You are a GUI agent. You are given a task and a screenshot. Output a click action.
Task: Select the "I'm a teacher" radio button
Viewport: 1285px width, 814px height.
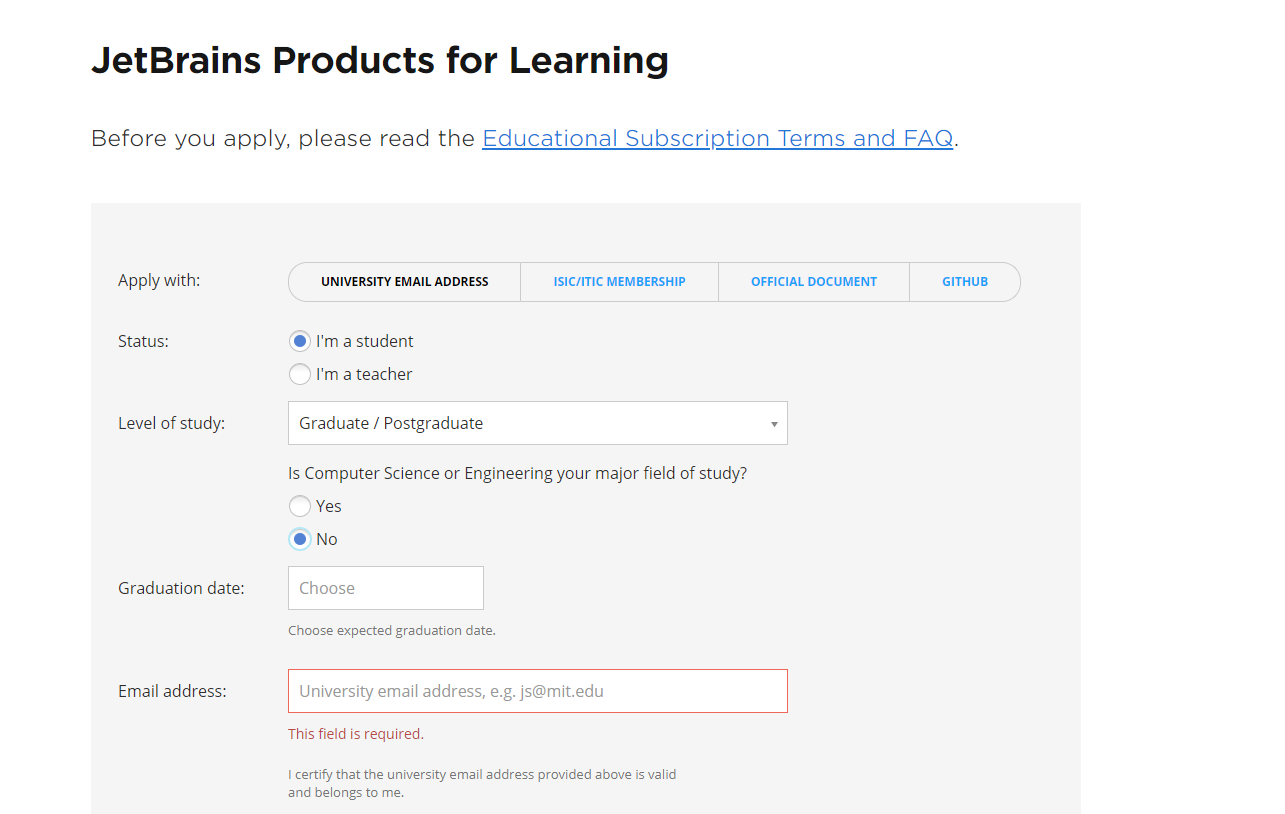(300, 374)
